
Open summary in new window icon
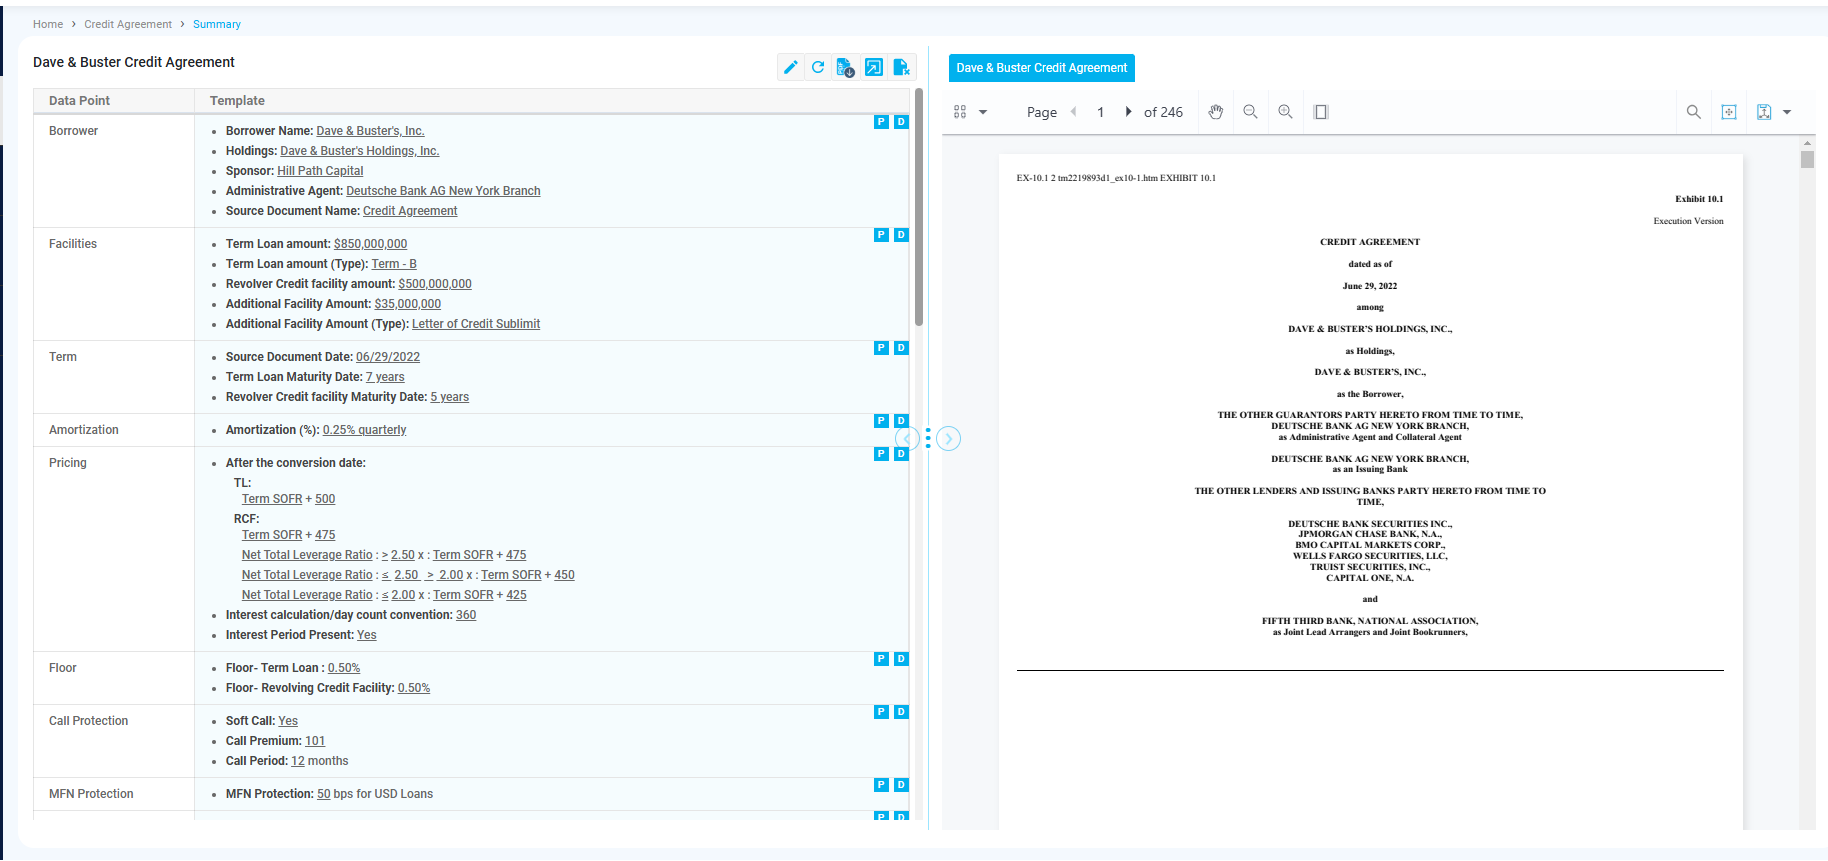874,67
